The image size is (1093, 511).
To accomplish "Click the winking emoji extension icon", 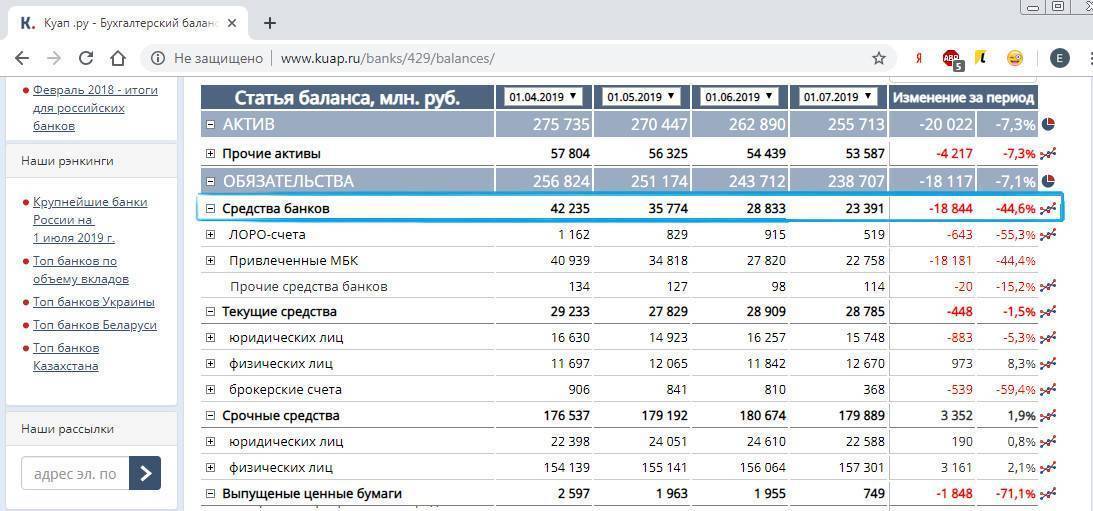I will tap(1014, 59).
